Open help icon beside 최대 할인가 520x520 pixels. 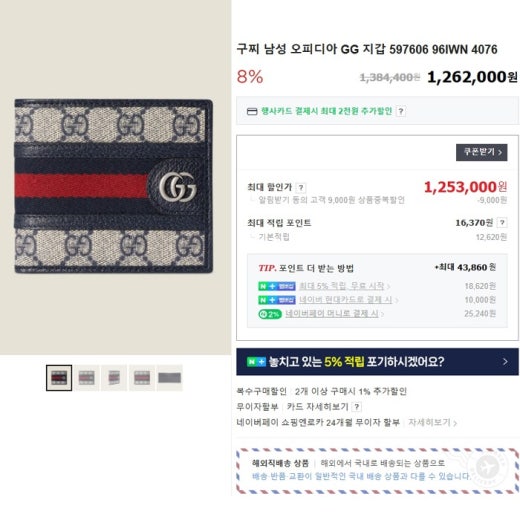tap(301, 188)
